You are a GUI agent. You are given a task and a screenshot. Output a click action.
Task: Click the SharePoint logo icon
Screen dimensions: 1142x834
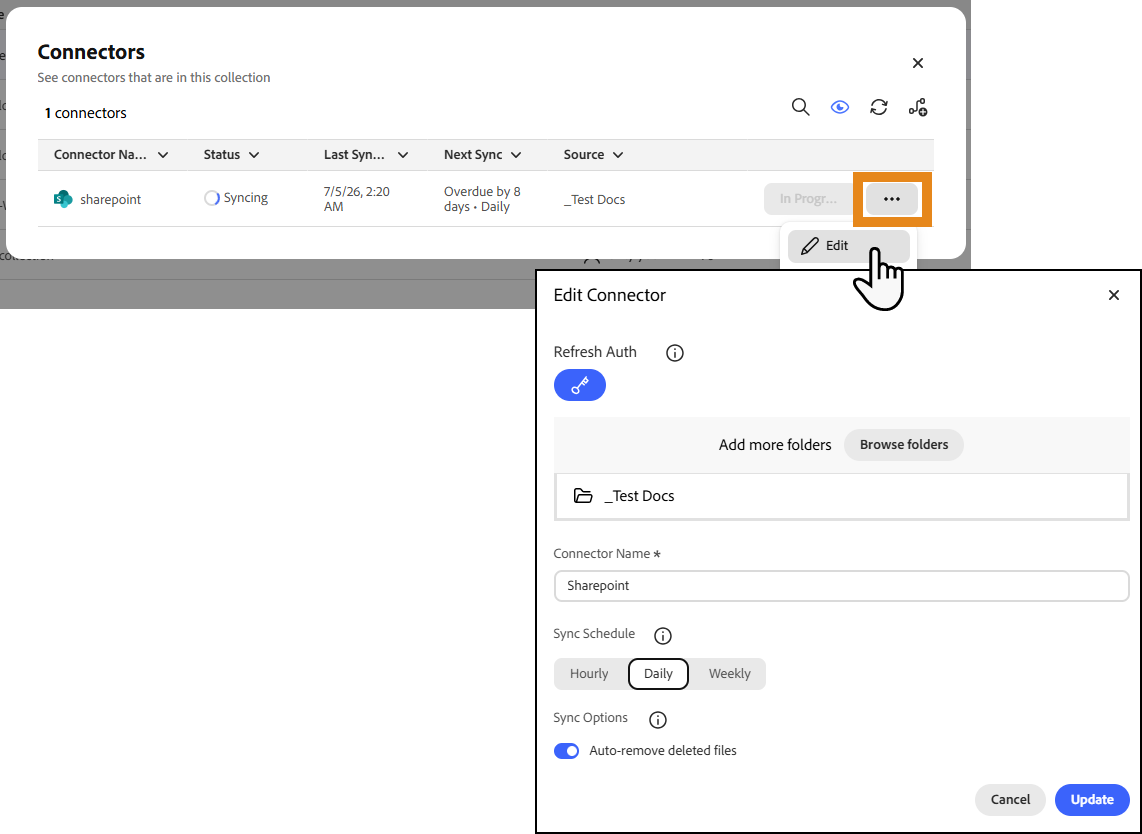63,199
